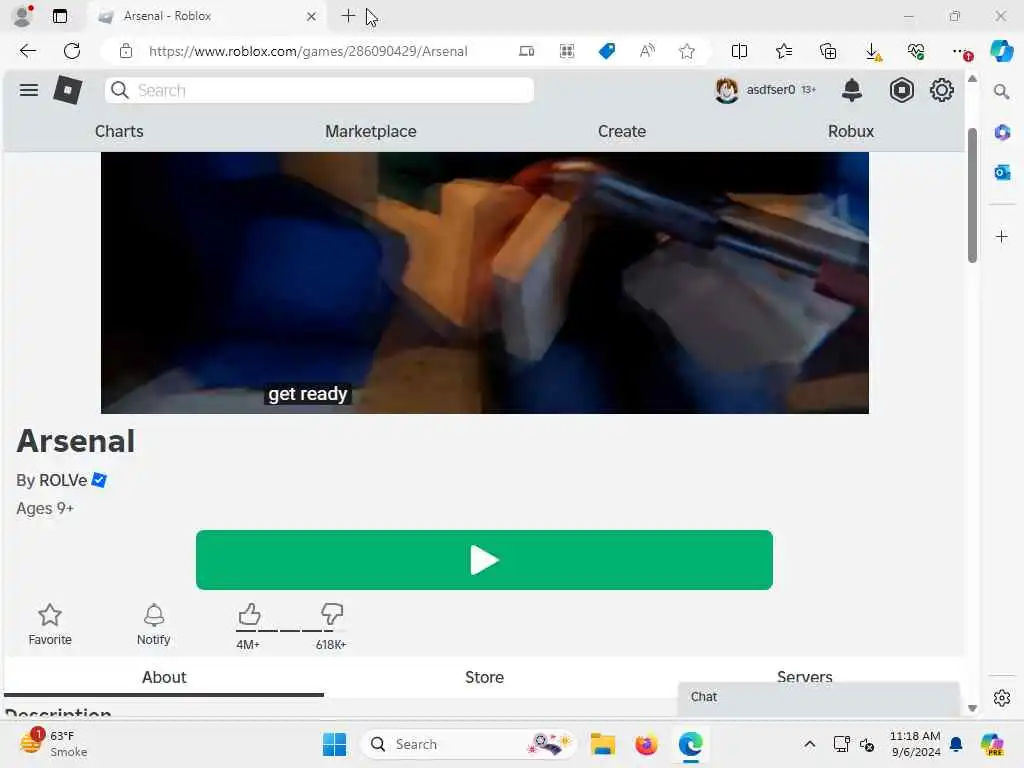Image resolution: width=1024 pixels, height=768 pixels.
Task: Open Browser essentials heart icon
Action: click(916, 51)
